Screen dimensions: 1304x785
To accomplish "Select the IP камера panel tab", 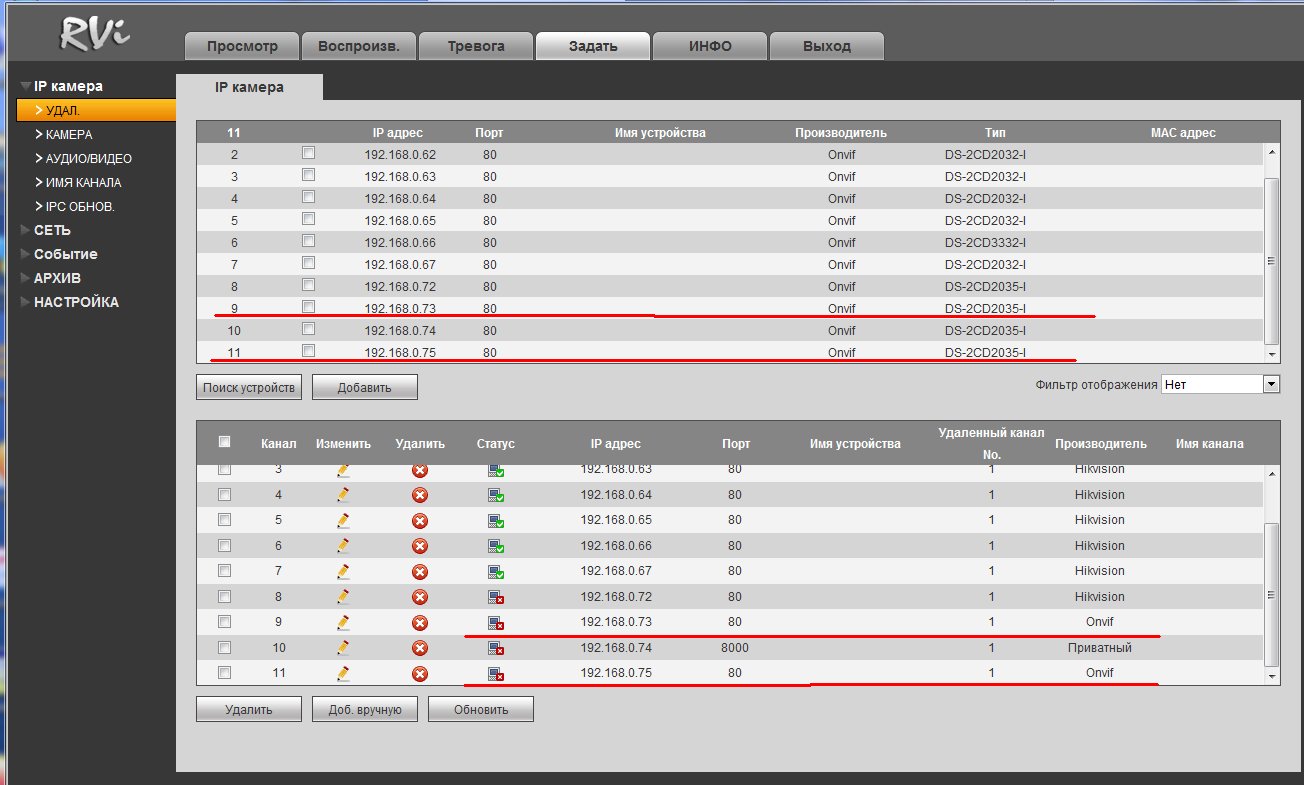I will [x=249, y=87].
